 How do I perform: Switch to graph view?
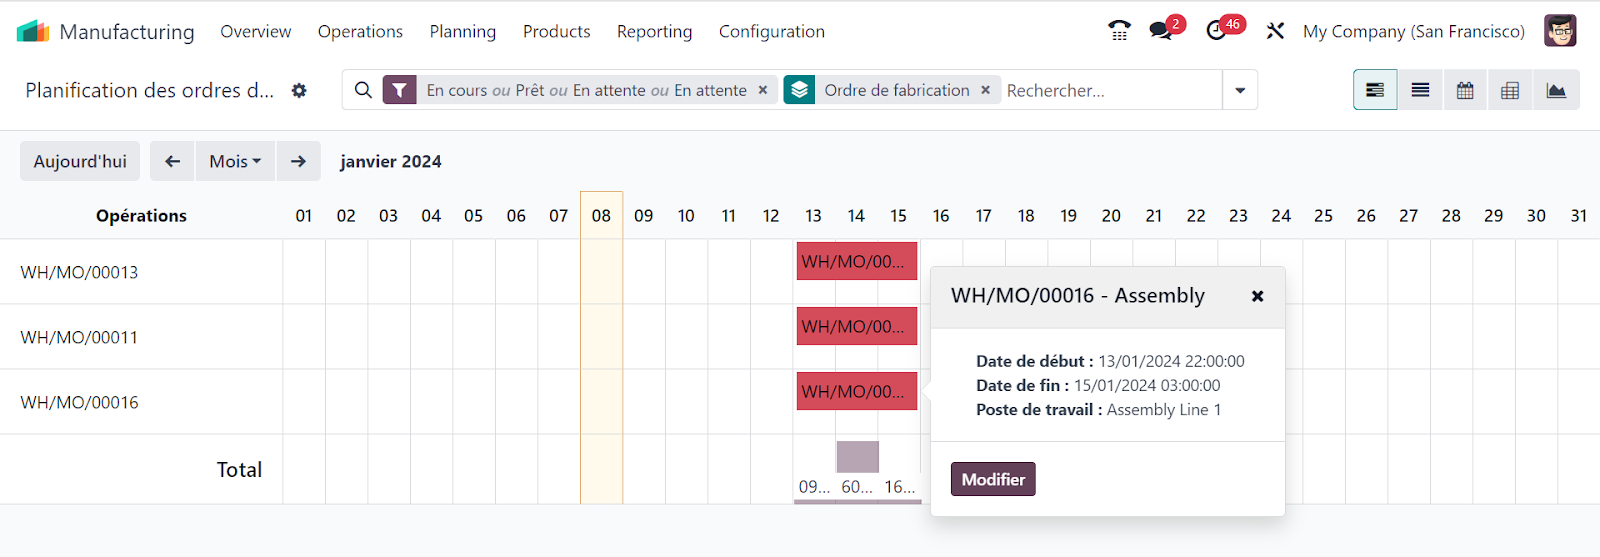(1556, 90)
